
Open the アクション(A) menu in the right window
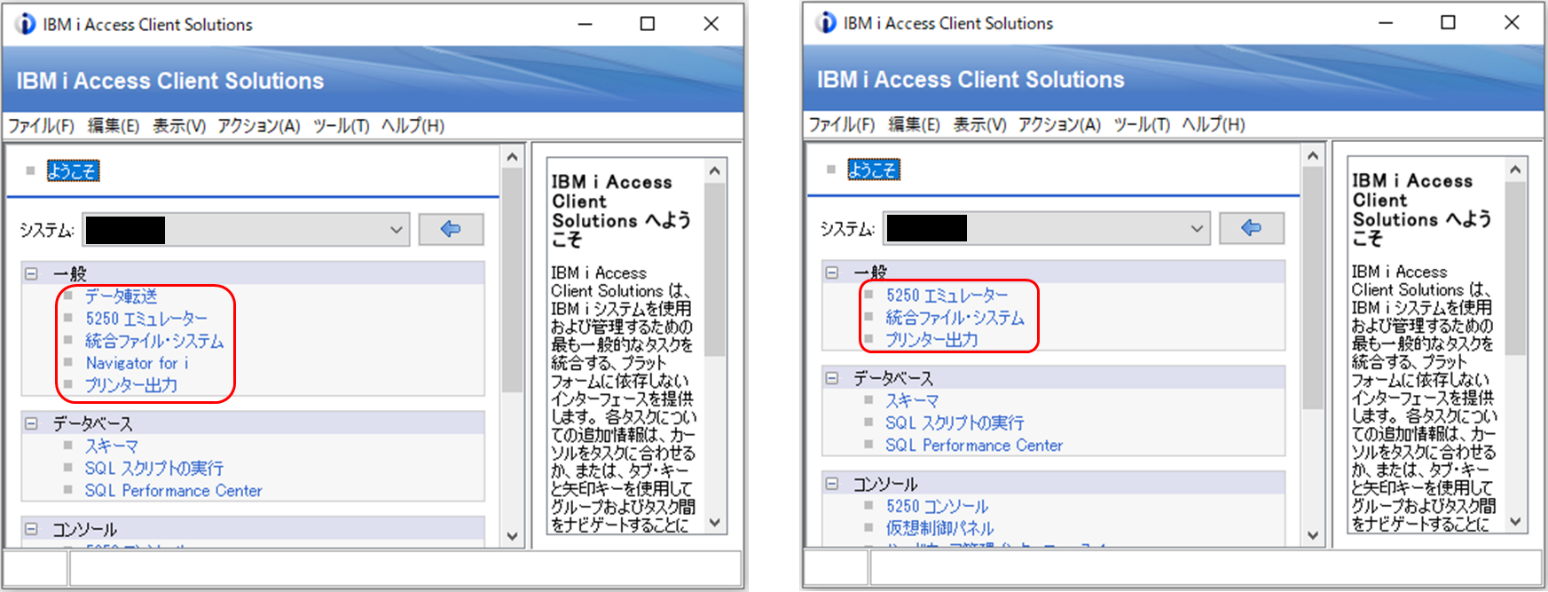1059,125
